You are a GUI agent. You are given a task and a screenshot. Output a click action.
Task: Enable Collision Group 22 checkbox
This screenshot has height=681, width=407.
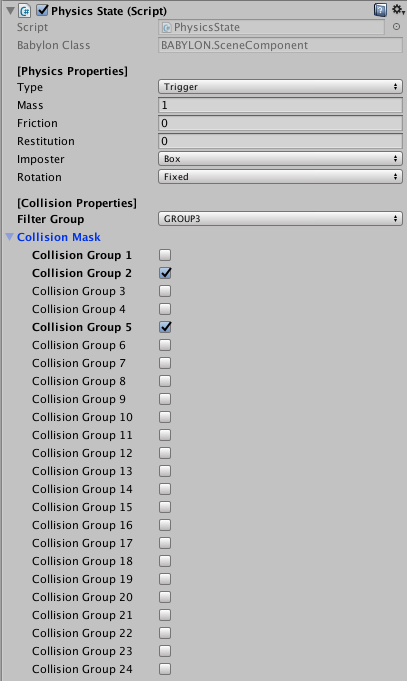[x=165, y=633]
